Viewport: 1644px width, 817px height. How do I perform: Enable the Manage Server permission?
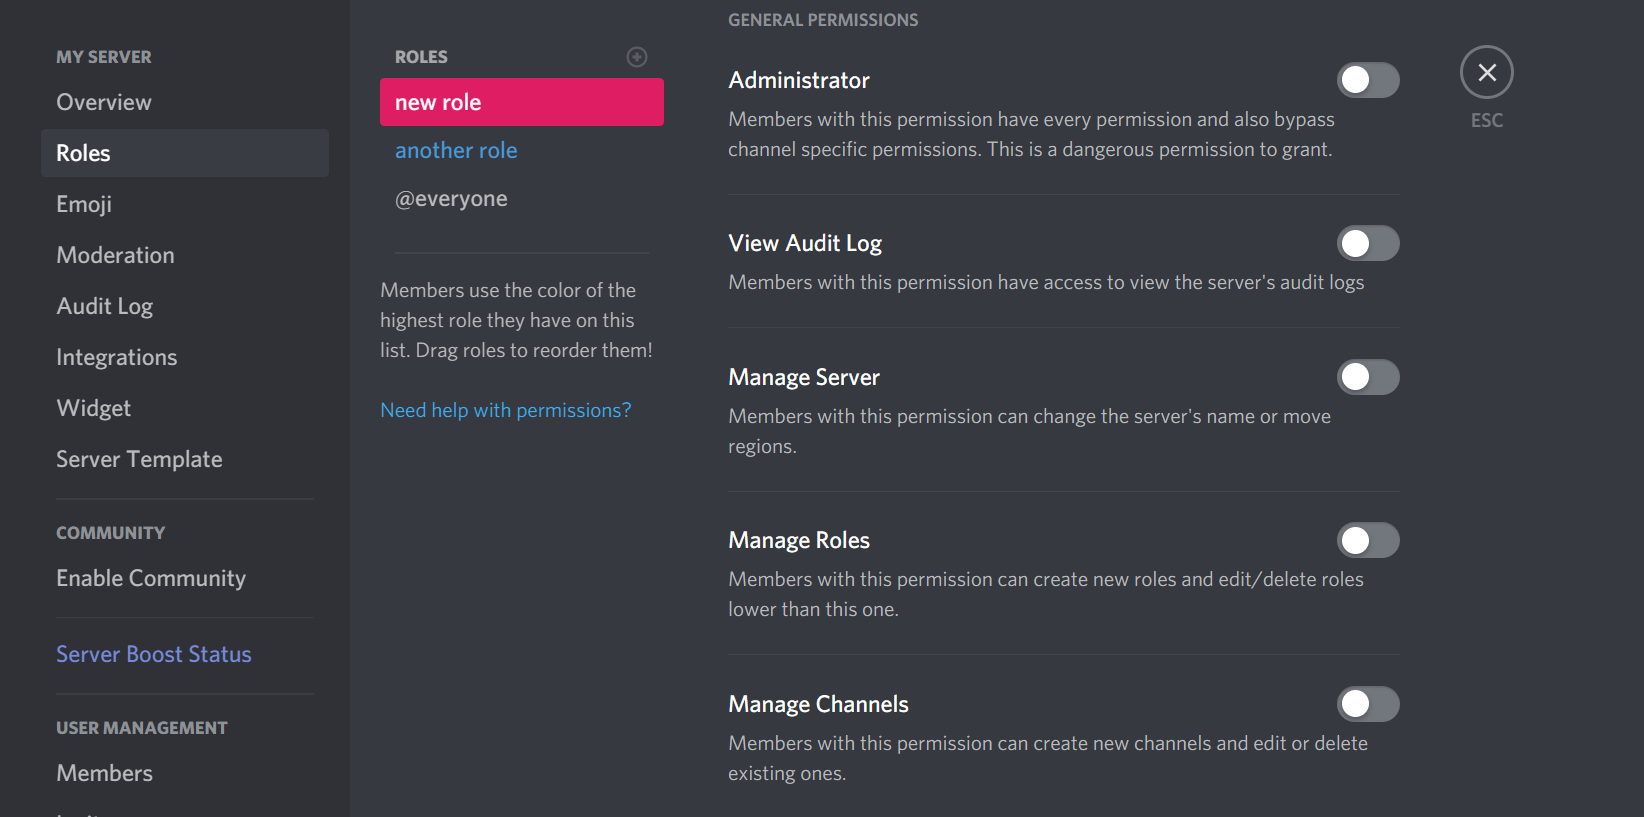pos(1368,377)
